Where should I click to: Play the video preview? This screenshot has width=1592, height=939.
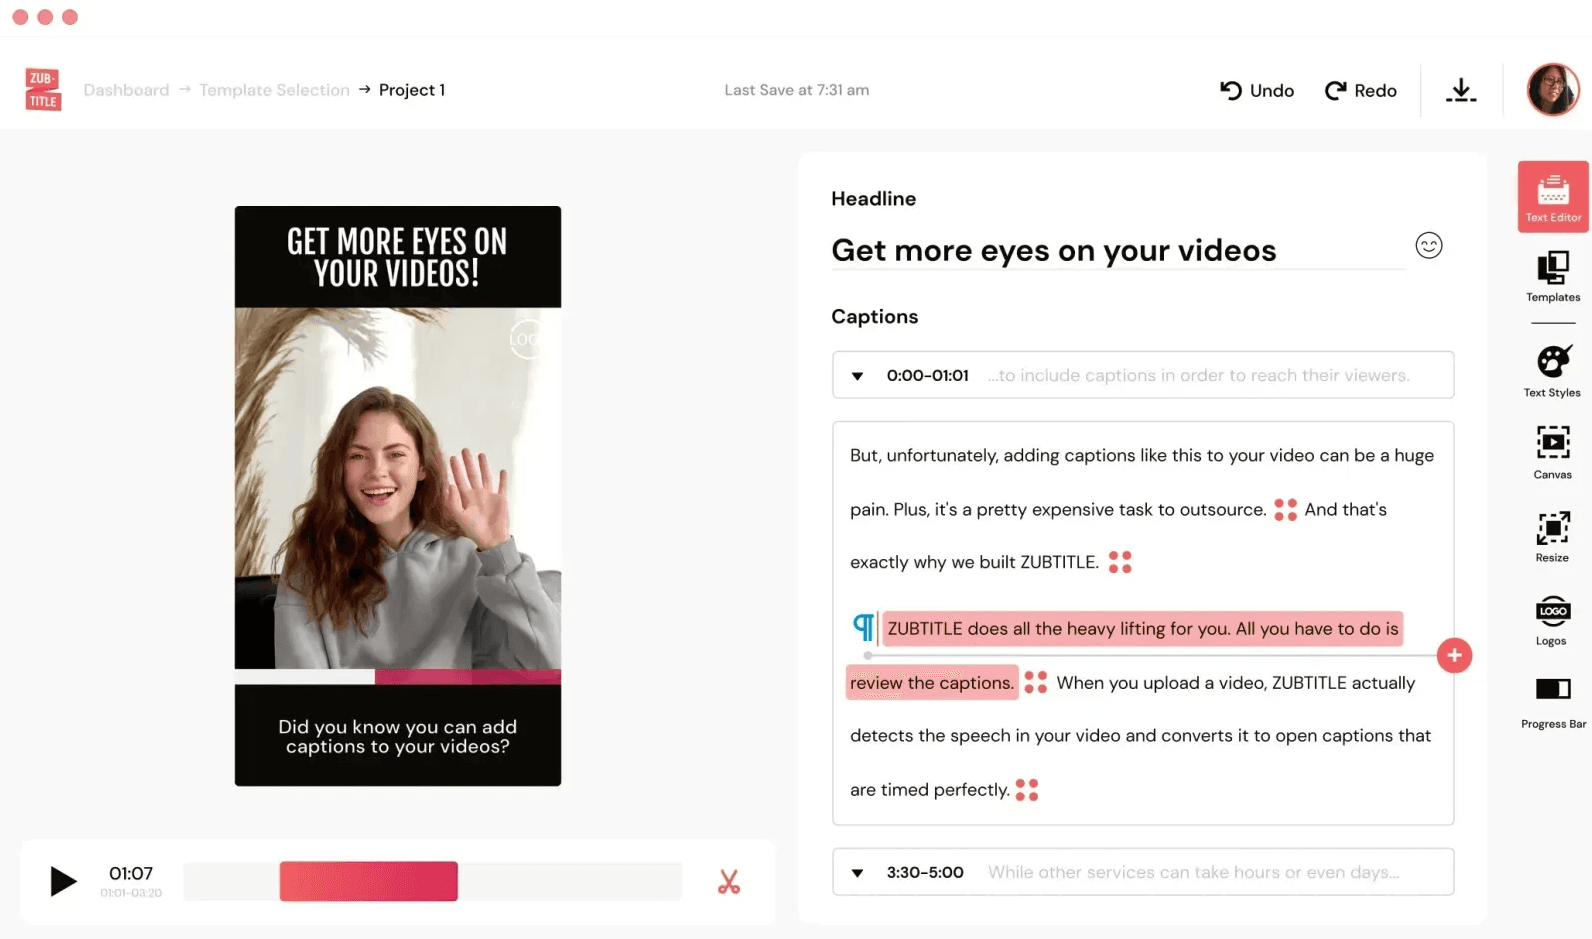pos(63,881)
